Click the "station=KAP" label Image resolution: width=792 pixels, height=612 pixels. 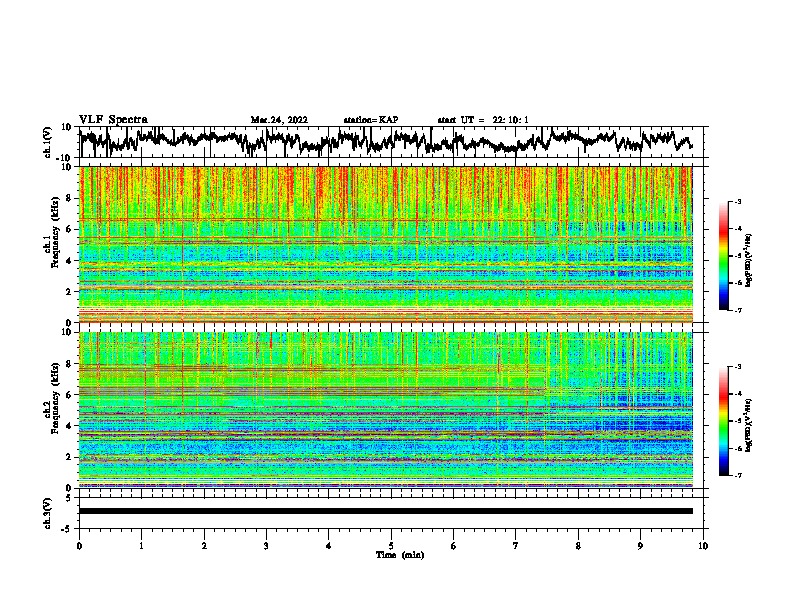[371, 120]
